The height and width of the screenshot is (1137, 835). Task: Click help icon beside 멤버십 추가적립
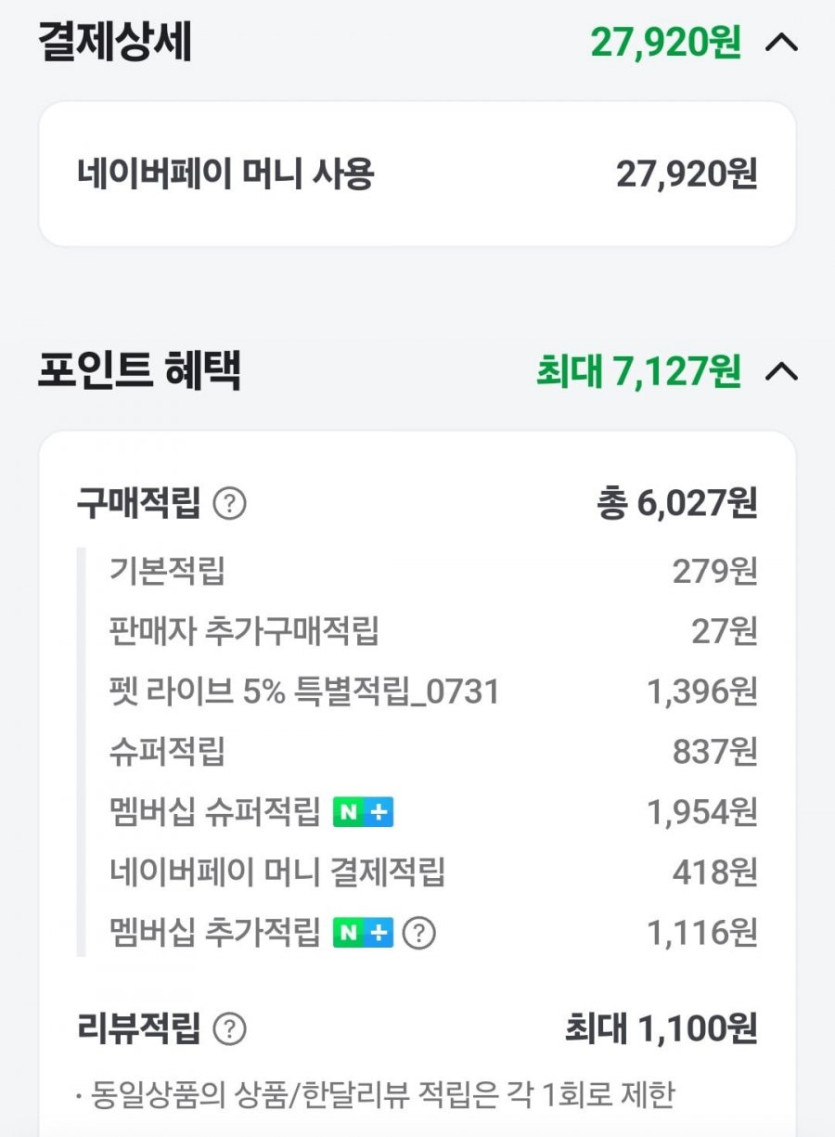(x=419, y=933)
